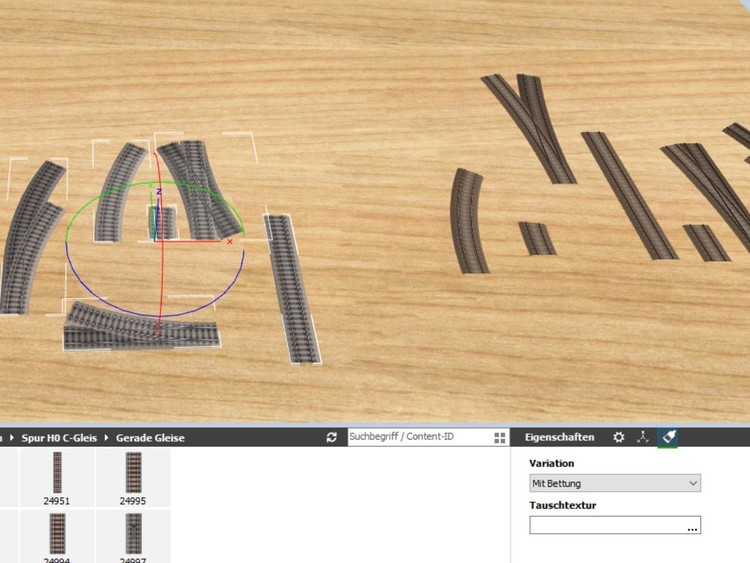This screenshot has width=750, height=563.
Task: Select the track thumbnail 24994
Action: click(x=57, y=536)
